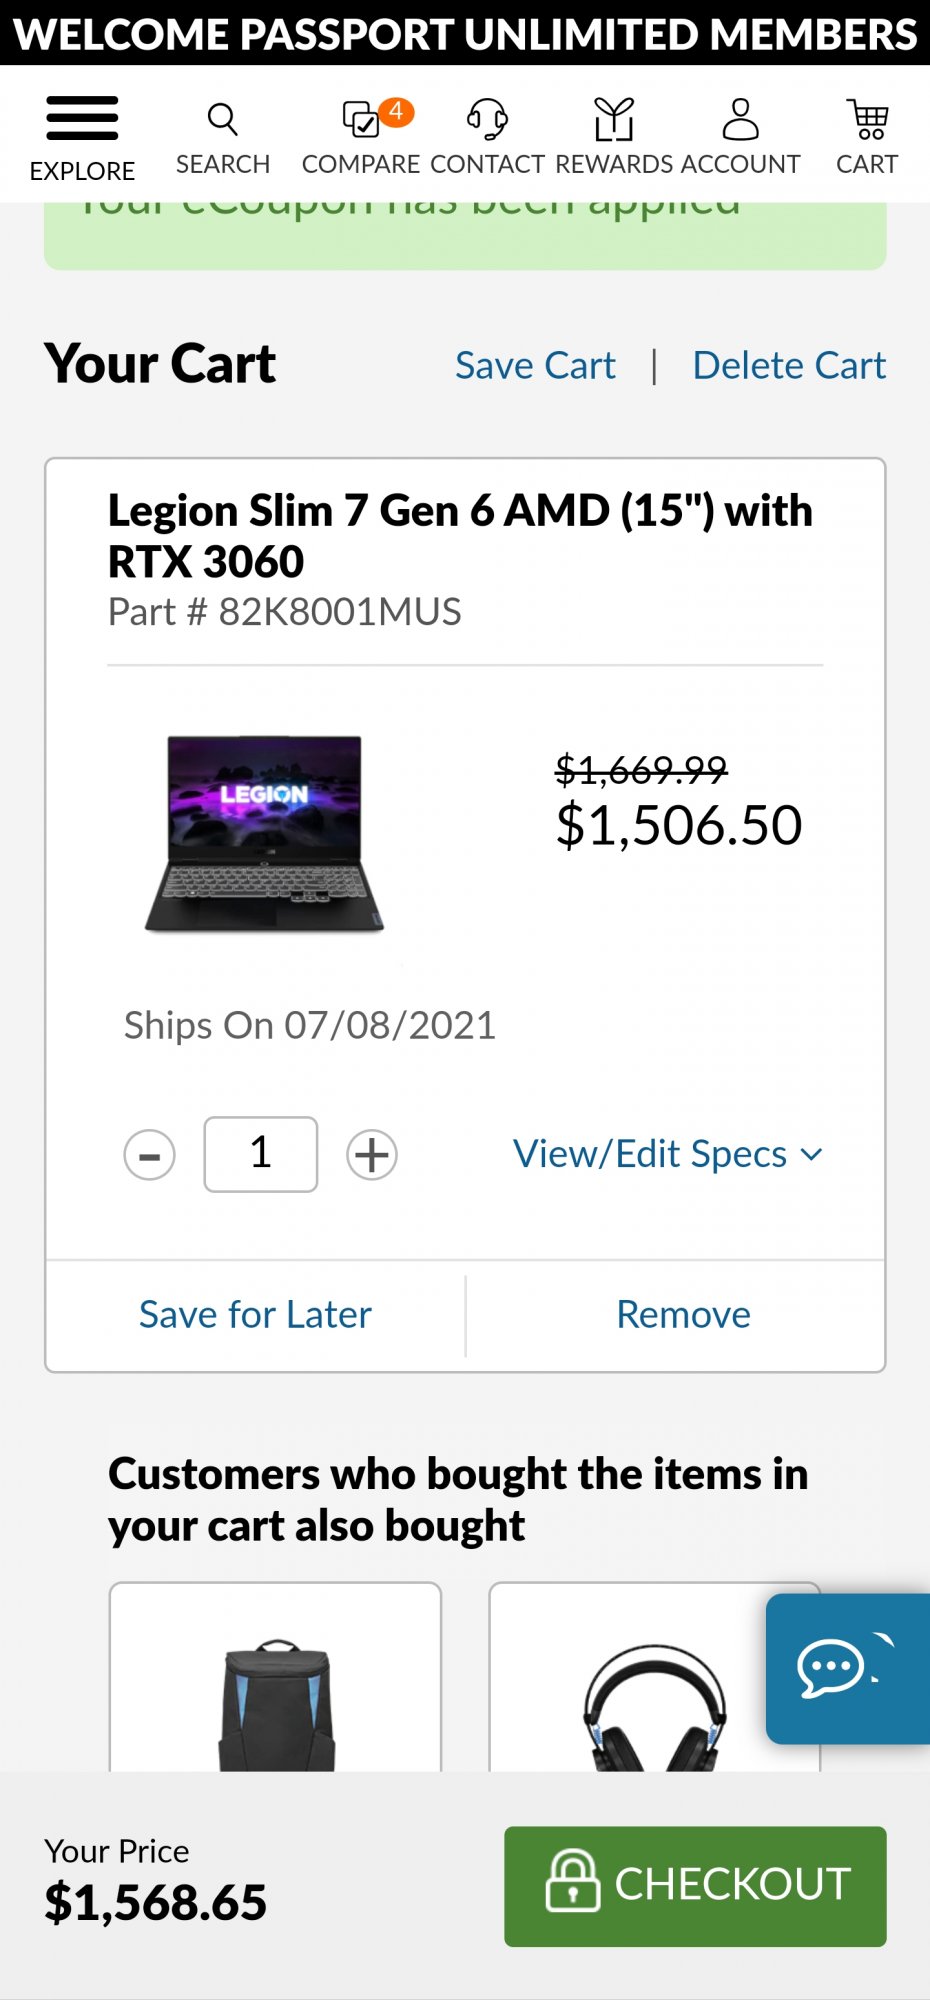Decrease laptop quantity with minus stepper
Image resolution: width=930 pixels, height=2000 pixels.
149,1154
